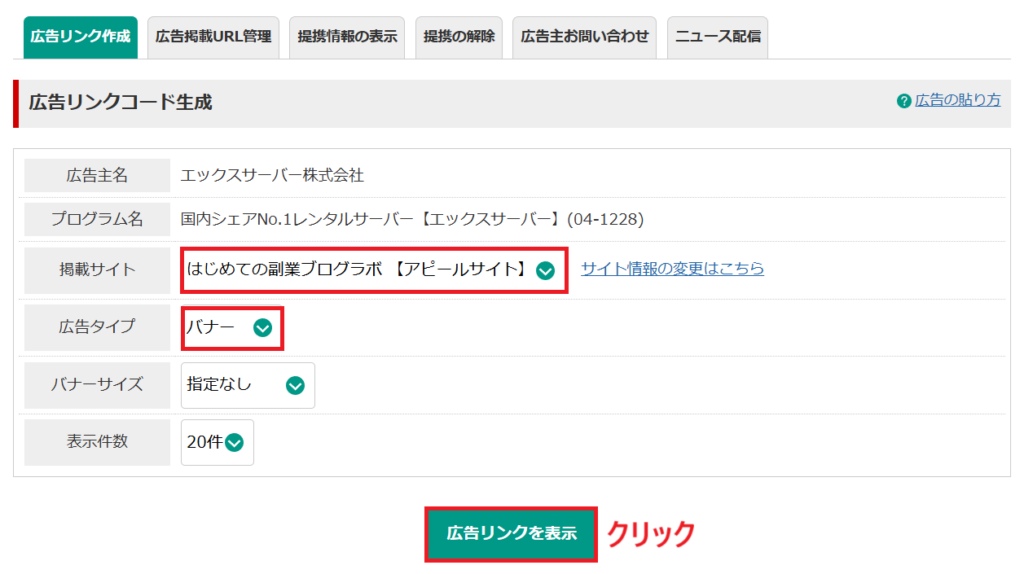Click the サイト情報の変更はこちら link
Viewport: 1024px width, 574px height.
point(672,269)
